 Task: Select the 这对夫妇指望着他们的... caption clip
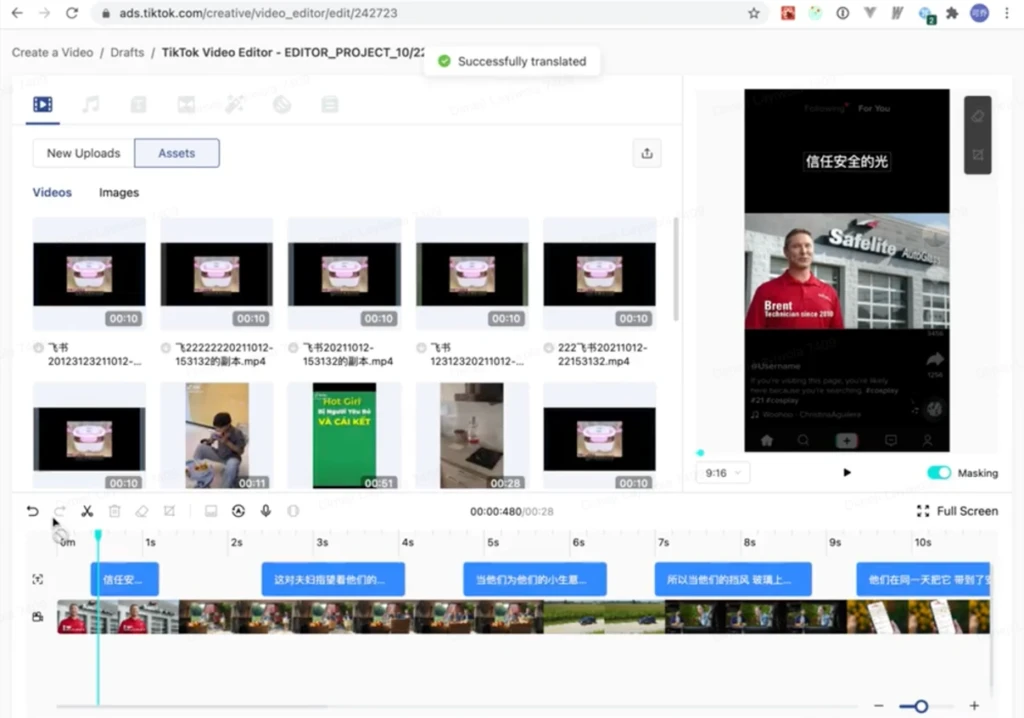(x=333, y=579)
